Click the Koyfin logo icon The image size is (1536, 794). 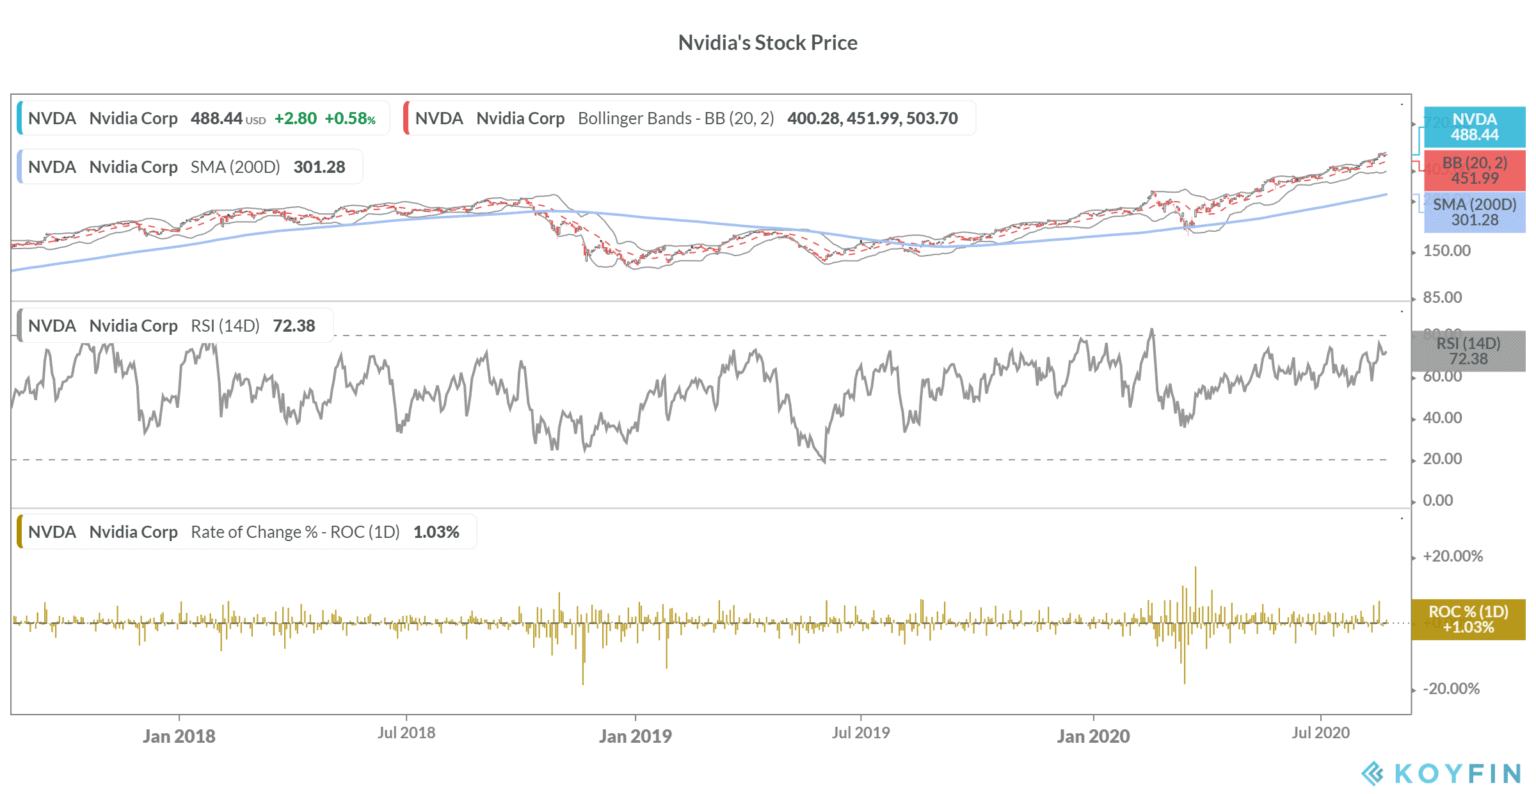1373,773
